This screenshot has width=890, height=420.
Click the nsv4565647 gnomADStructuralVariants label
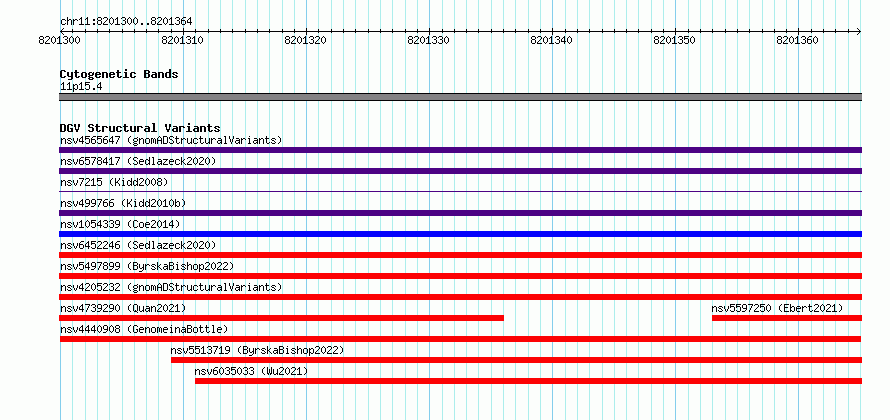(171, 140)
